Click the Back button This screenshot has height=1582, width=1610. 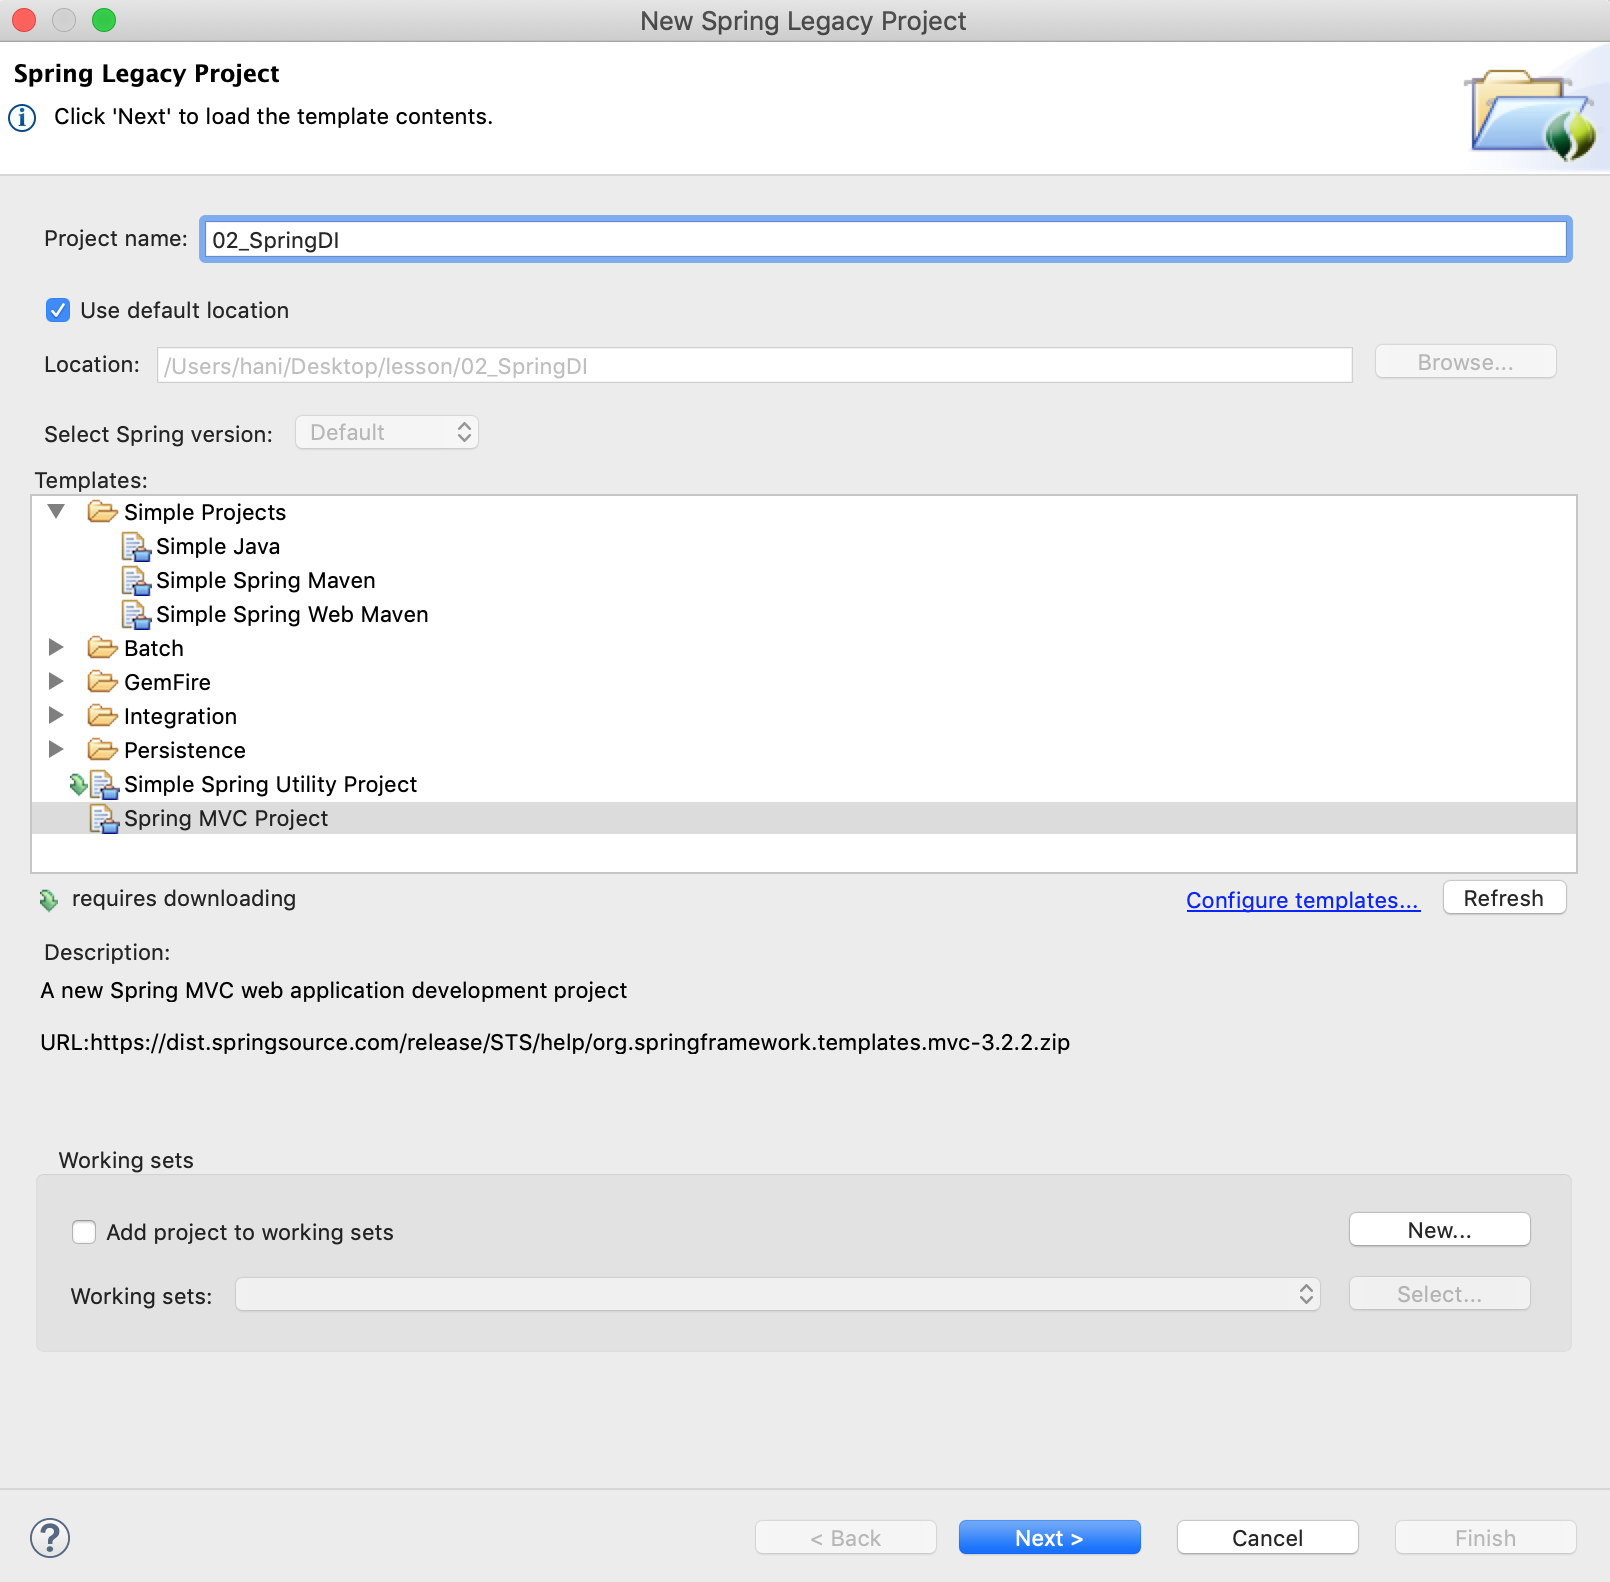[x=845, y=1538]
